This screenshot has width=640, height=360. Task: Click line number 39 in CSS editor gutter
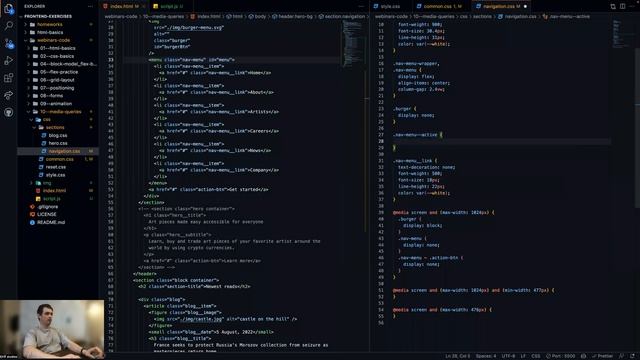coord(380,213)
